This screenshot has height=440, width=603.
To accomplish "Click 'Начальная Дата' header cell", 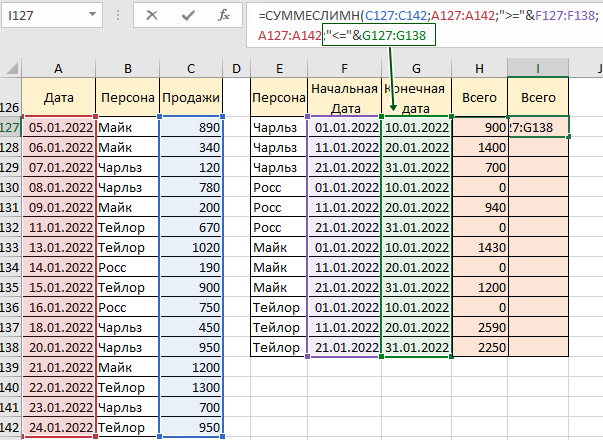I will [345, 97].
